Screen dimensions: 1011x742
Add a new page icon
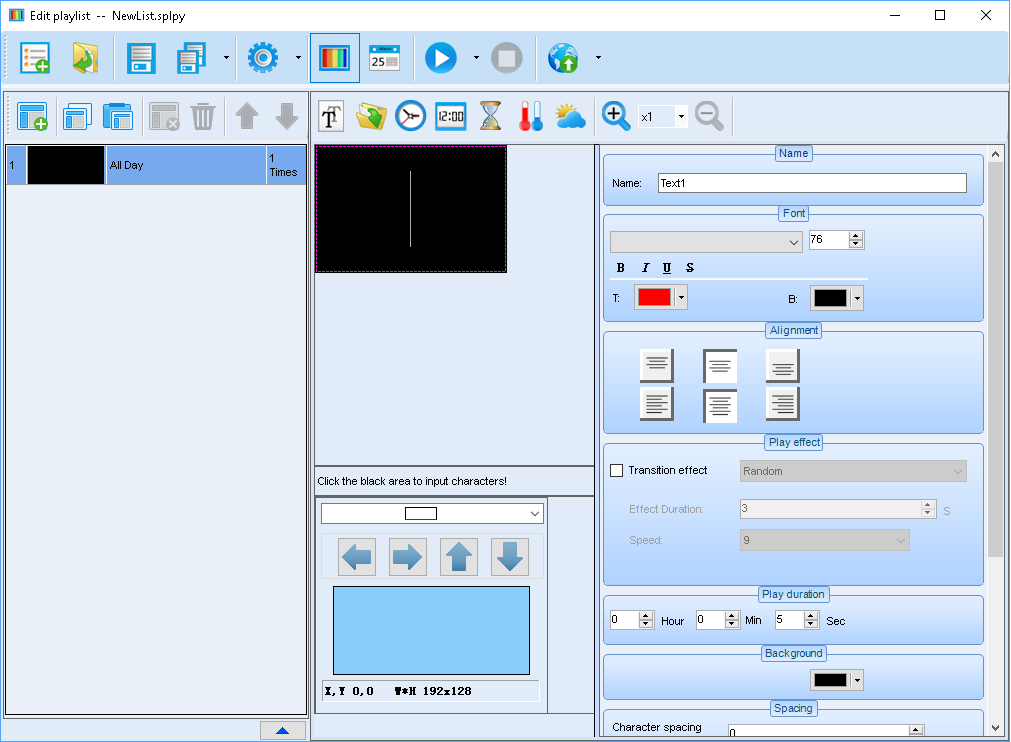point(32,117)
